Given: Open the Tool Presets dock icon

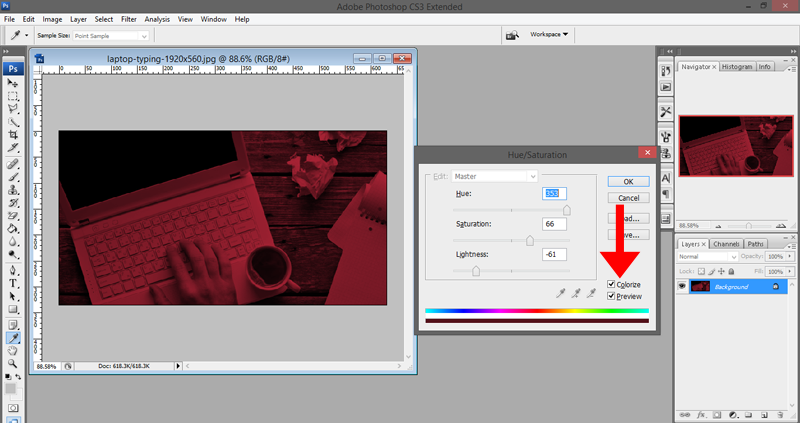Looking at the screenshot, I should [666, 112].
